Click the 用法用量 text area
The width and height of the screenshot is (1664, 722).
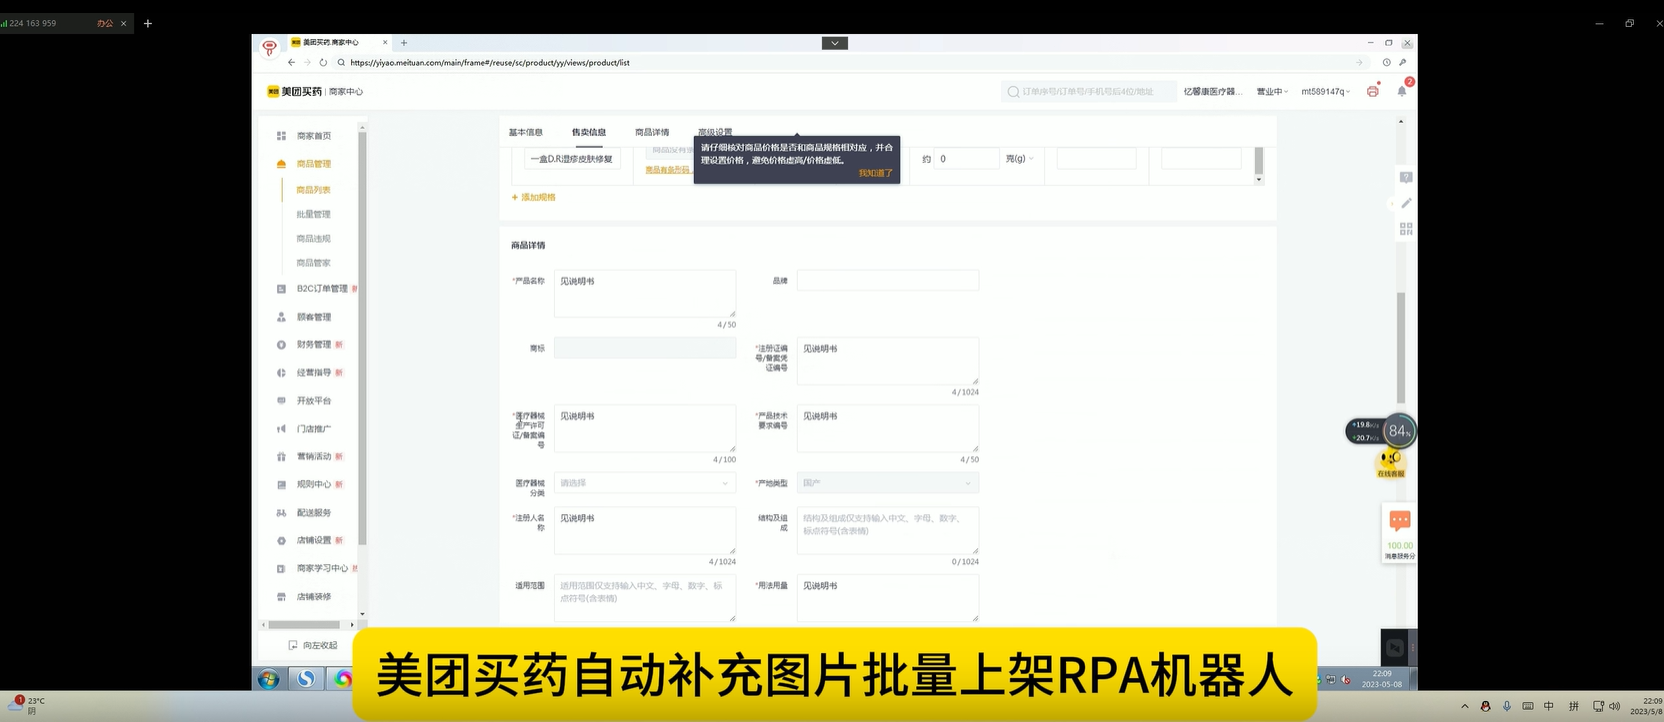click(888, 598)
